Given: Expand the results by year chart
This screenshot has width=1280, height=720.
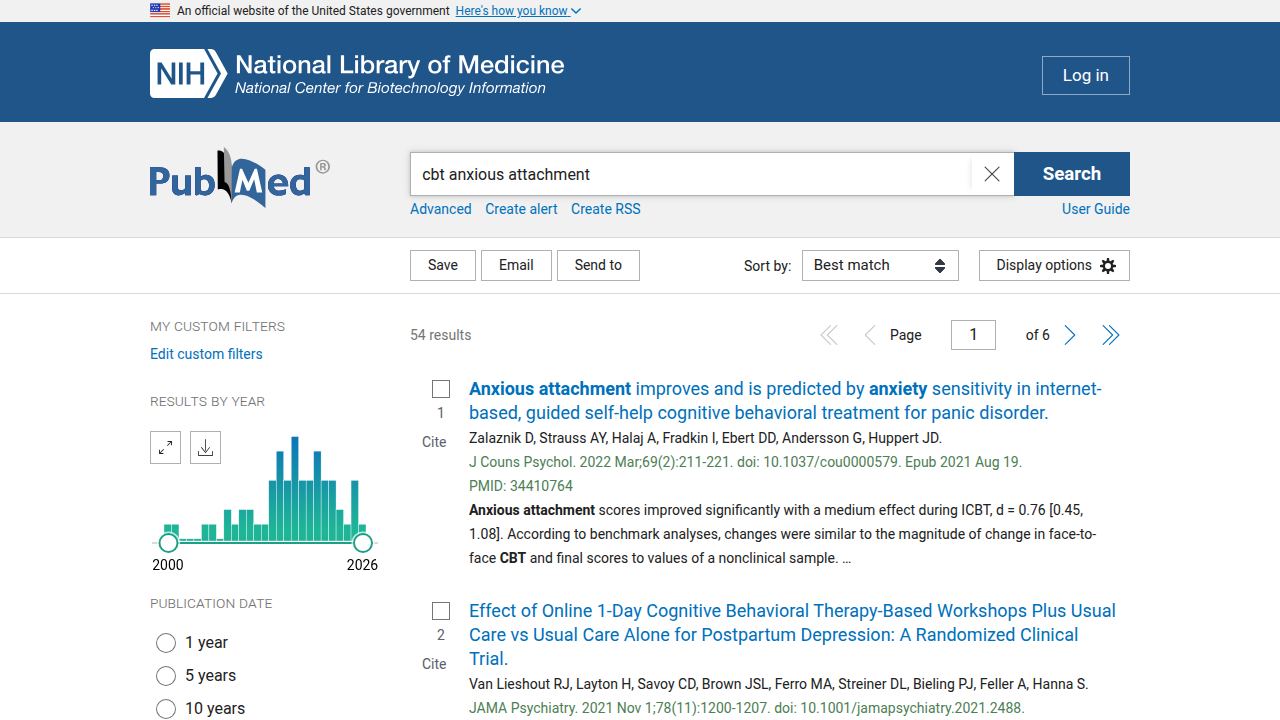Looking at the screenshot, I should click(x=166, y=448).
